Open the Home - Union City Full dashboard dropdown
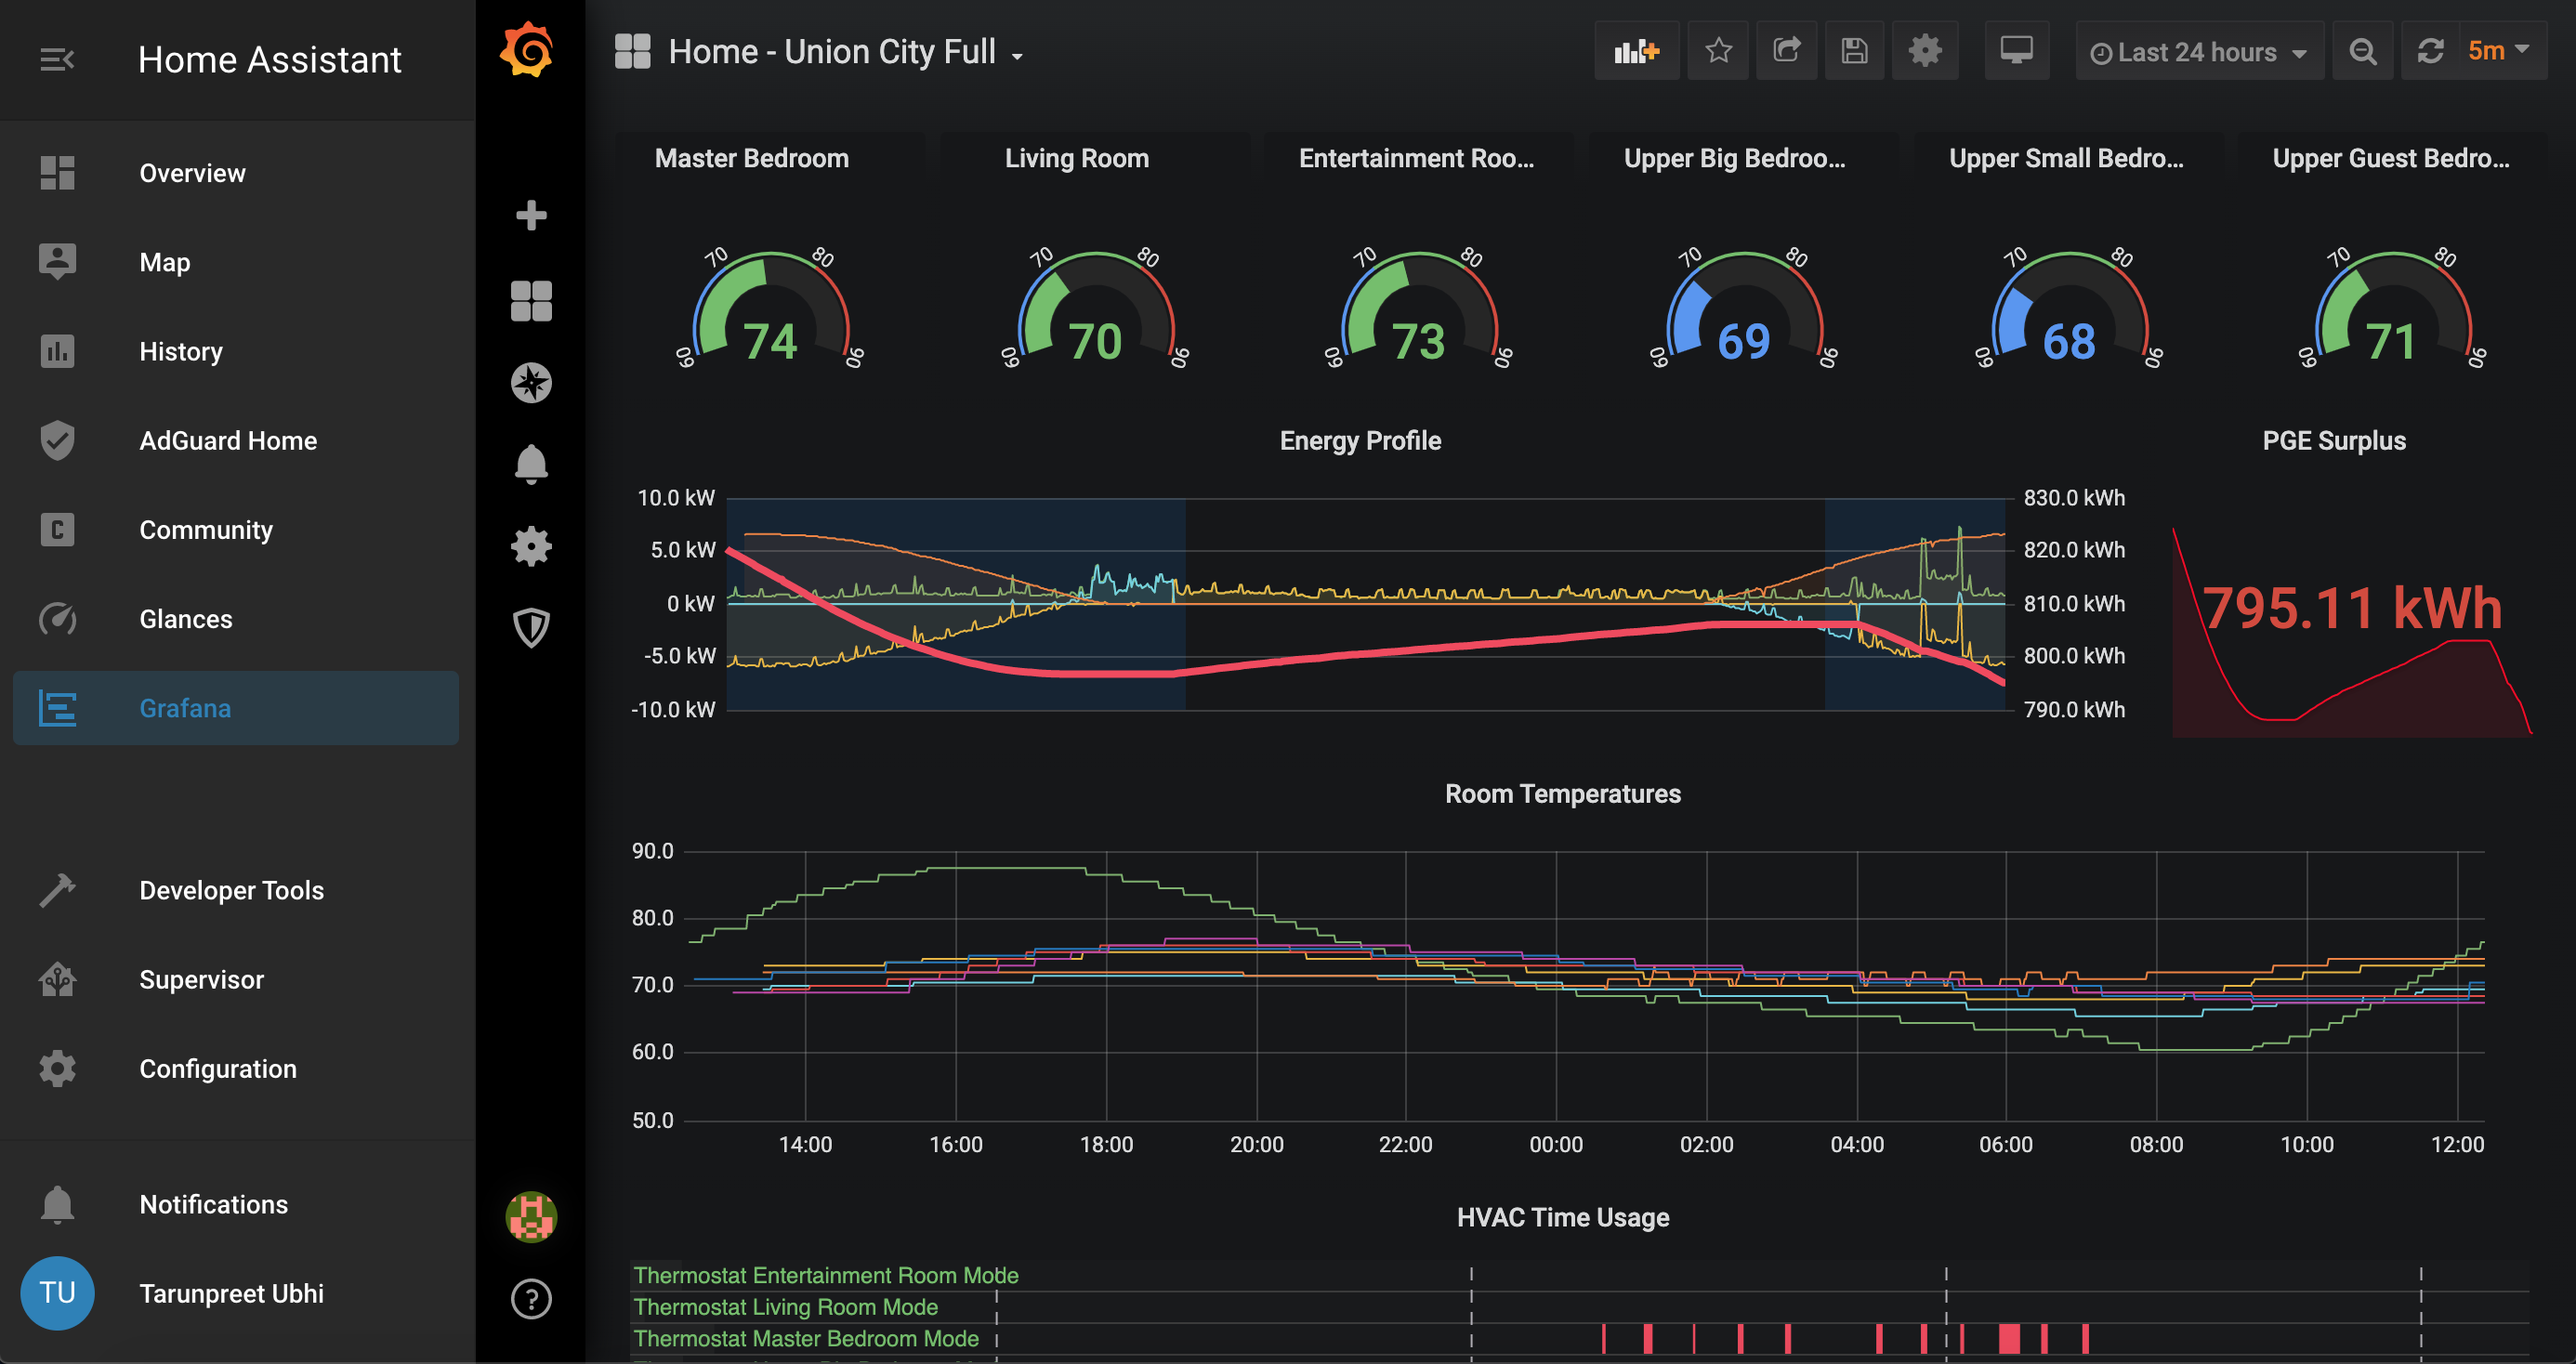 pyautogui.click(x=830, y=52)
